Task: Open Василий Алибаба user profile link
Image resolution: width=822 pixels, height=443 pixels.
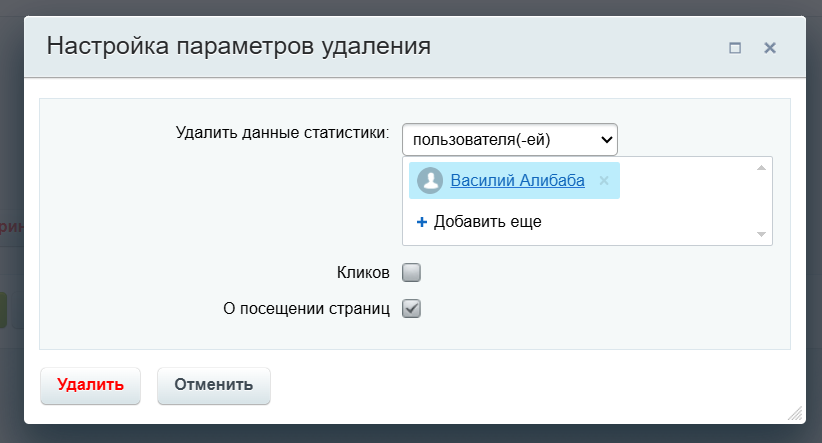Action: coord(517,181)
